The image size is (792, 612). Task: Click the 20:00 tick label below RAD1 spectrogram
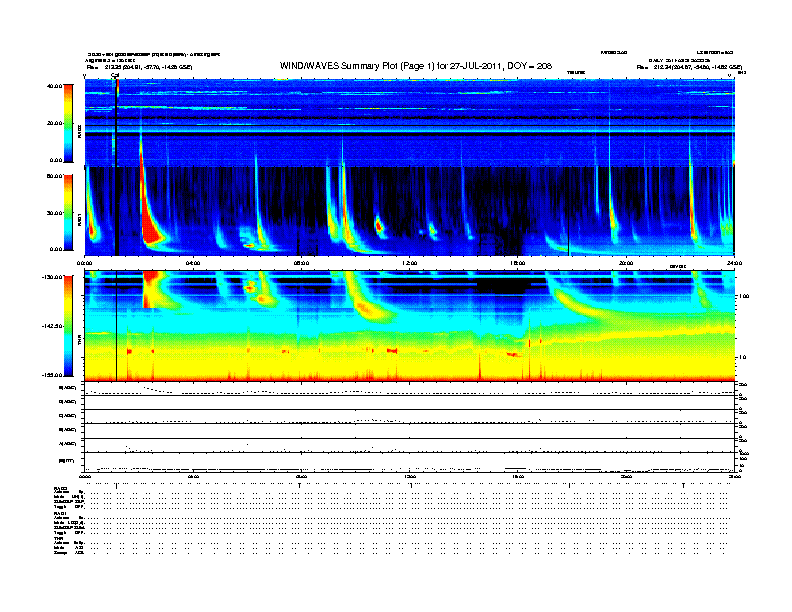pyautogui.click(x=626, y=263)
